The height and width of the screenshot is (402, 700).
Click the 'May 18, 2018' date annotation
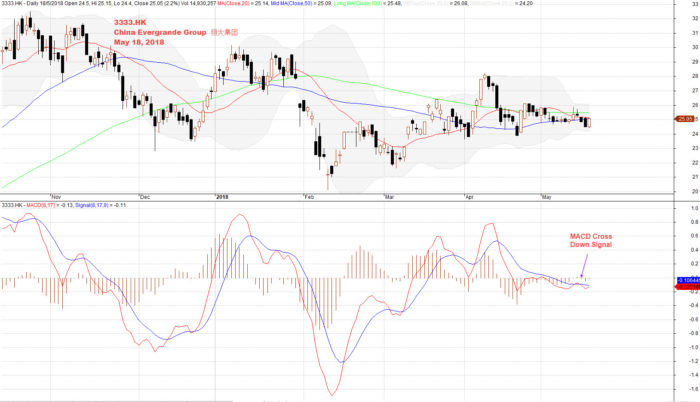click(139, 42)
